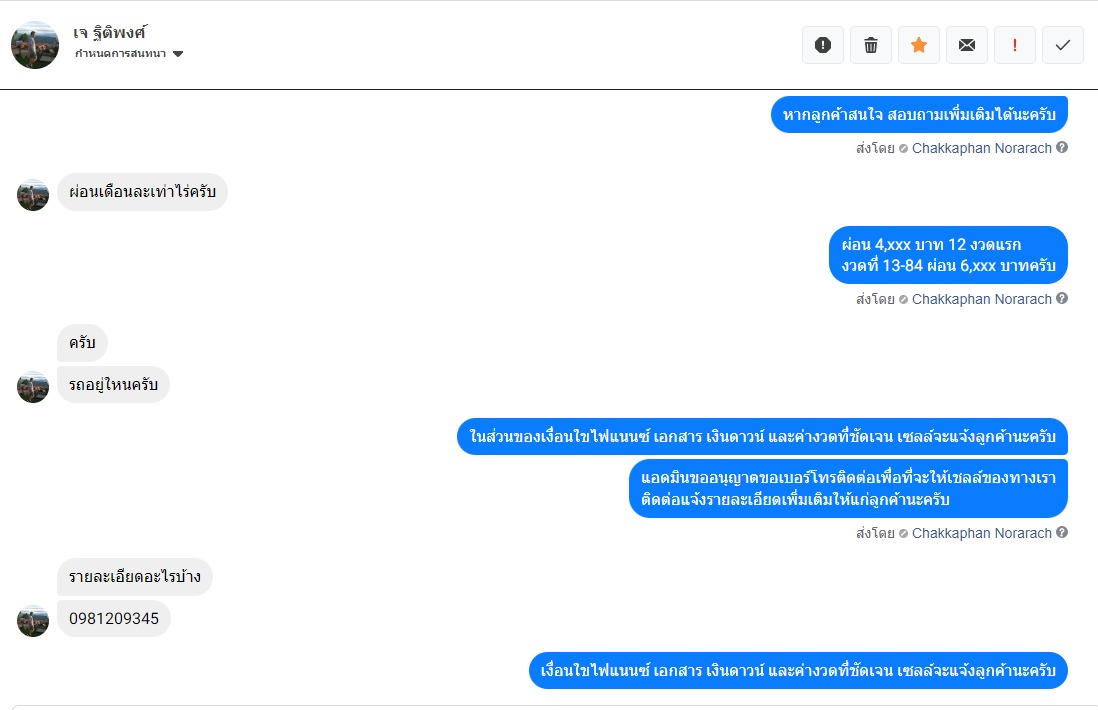Click the customer name เจ ฐิติพงศ์

coord(110,32)
